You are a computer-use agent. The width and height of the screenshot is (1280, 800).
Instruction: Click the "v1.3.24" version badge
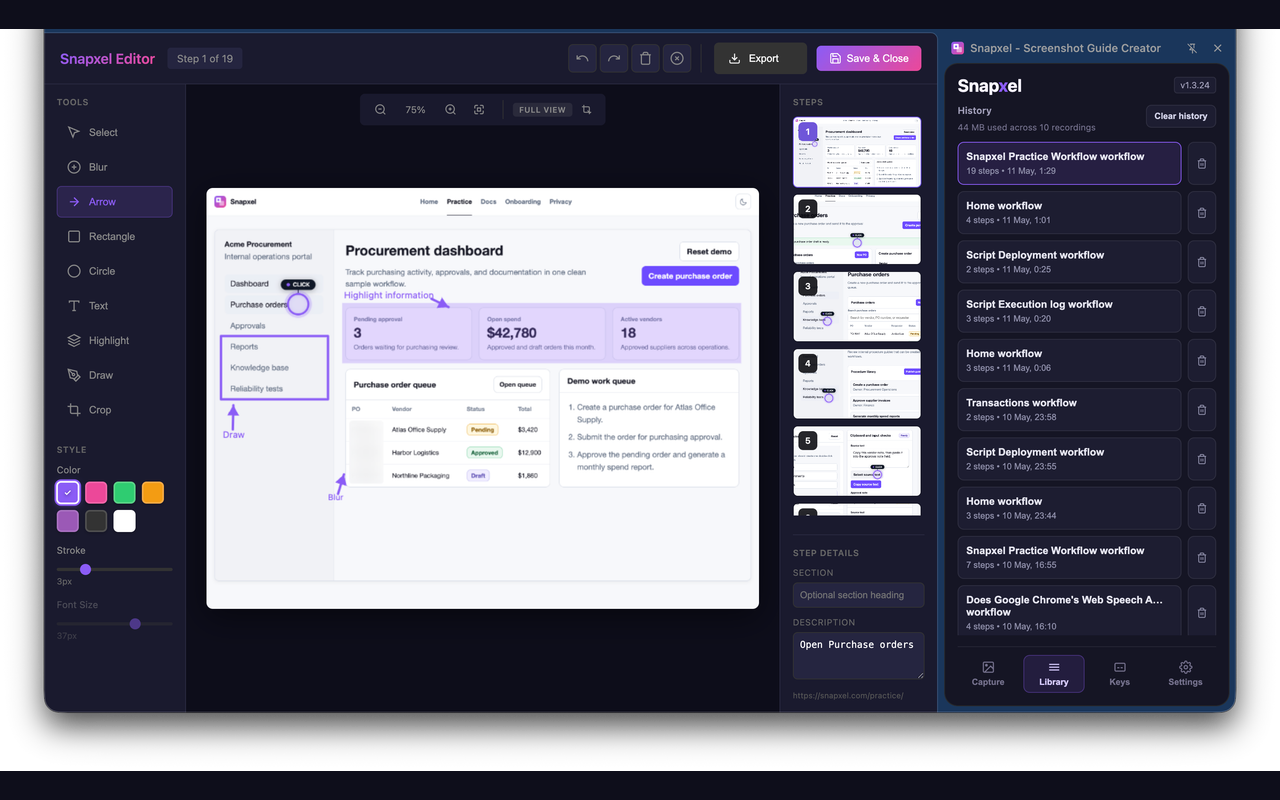pos(1195,86)
